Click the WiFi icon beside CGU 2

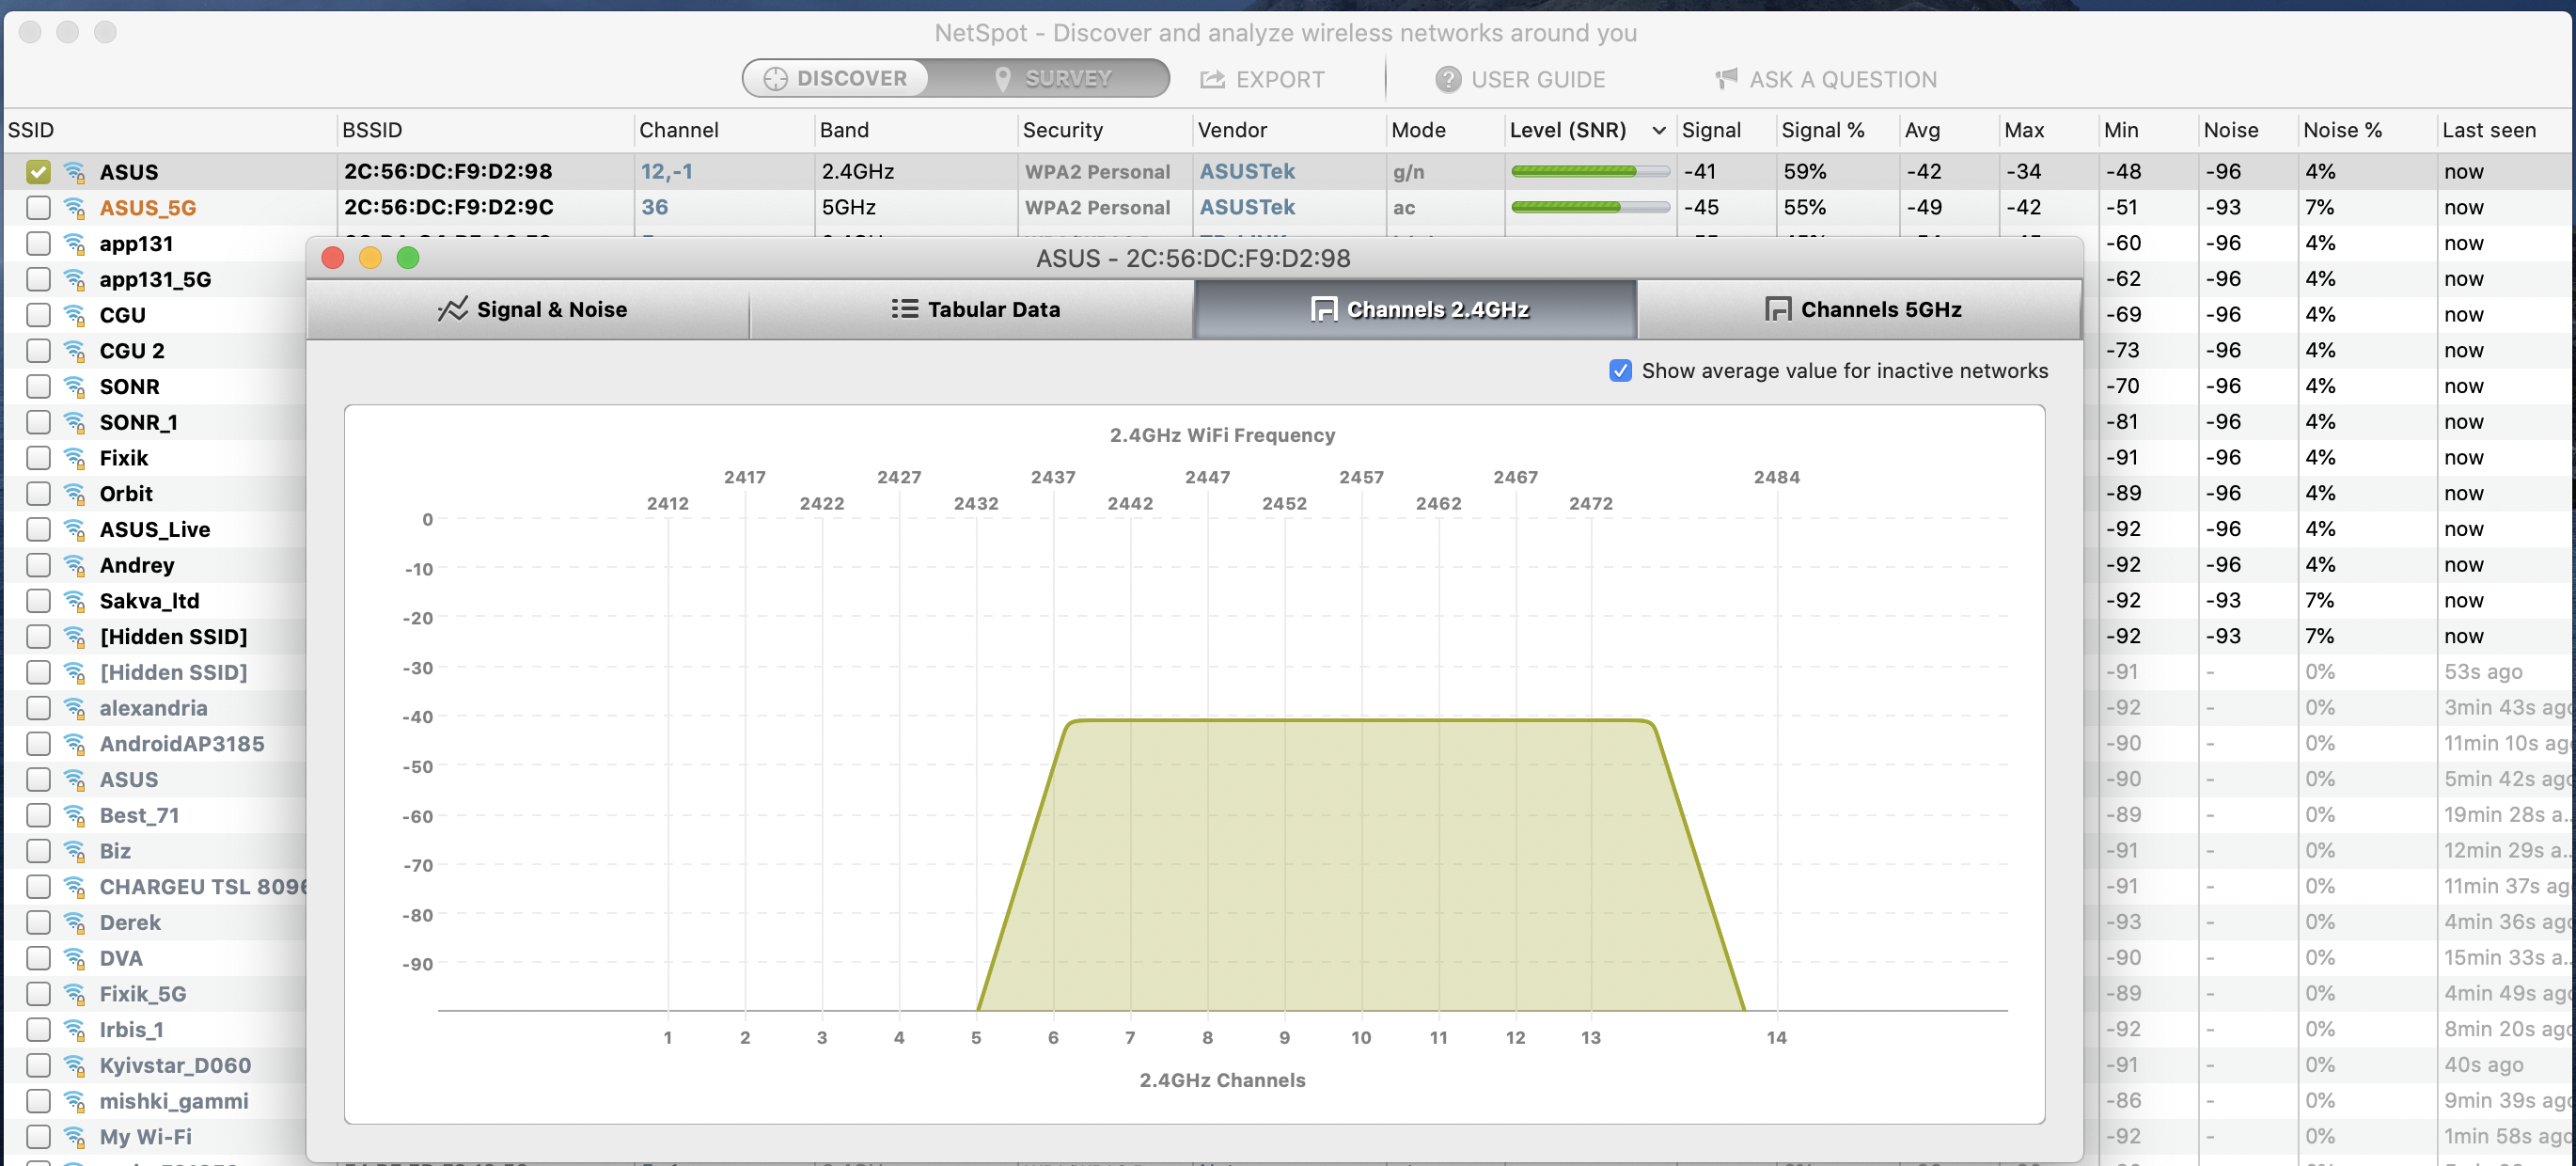[74, 351]
